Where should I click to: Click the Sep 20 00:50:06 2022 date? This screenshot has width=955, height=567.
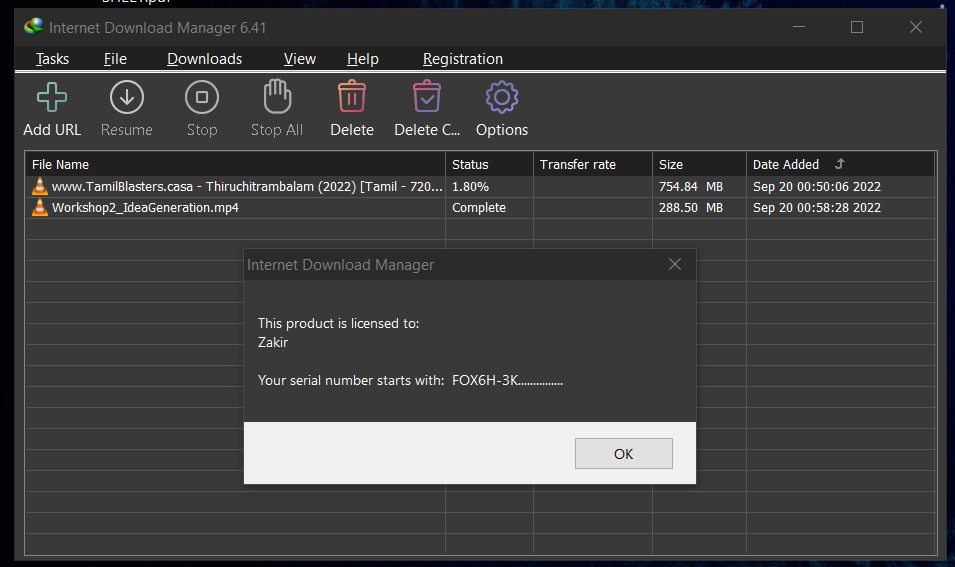pyautogui.click(x=817, y=186)
